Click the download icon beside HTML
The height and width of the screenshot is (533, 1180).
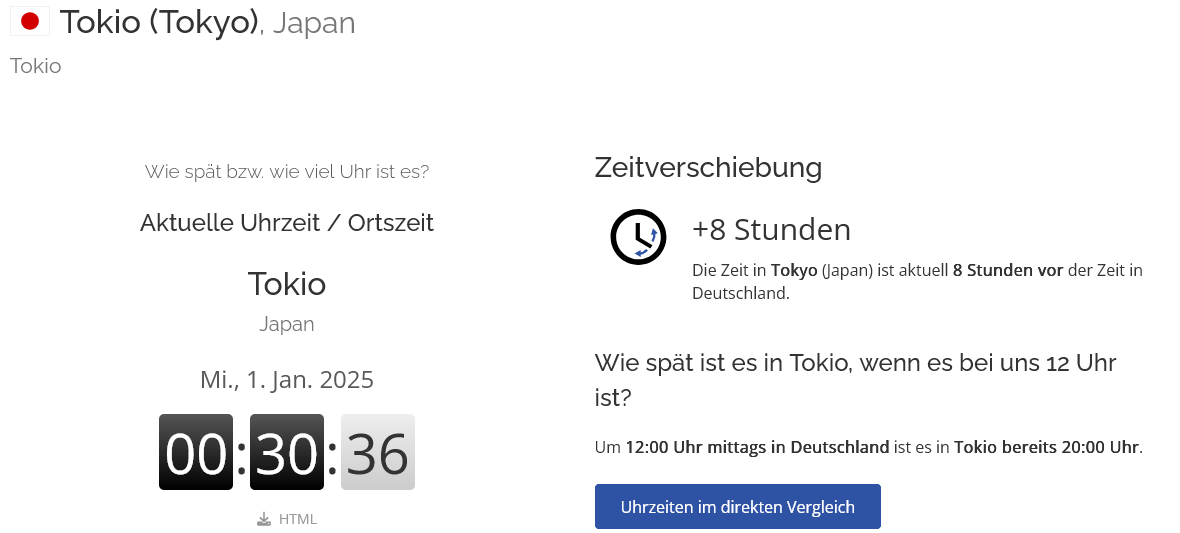263,519
